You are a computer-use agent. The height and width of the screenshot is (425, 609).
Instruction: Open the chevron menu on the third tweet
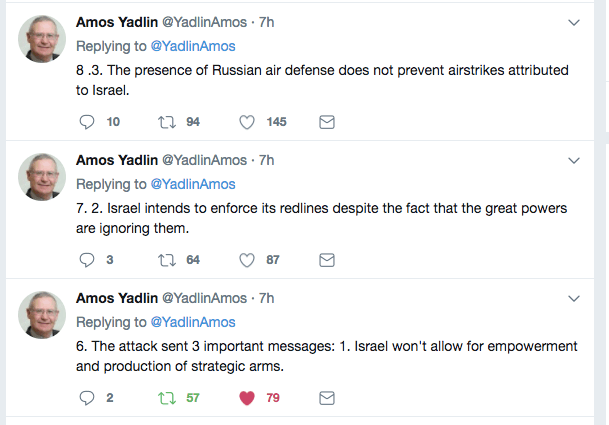[x=574, y=299]
